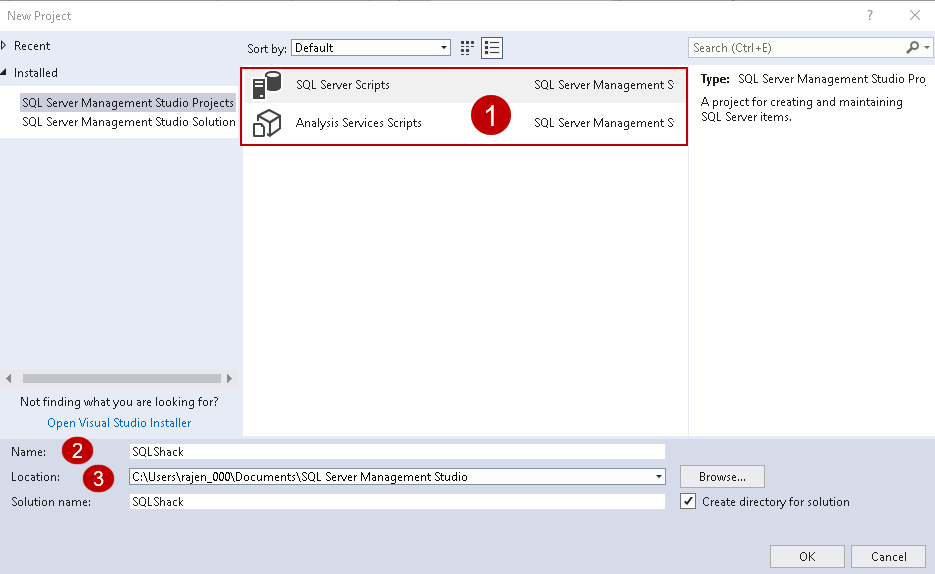Click the Type description text
935x574 pixels.
click(801, 110)
